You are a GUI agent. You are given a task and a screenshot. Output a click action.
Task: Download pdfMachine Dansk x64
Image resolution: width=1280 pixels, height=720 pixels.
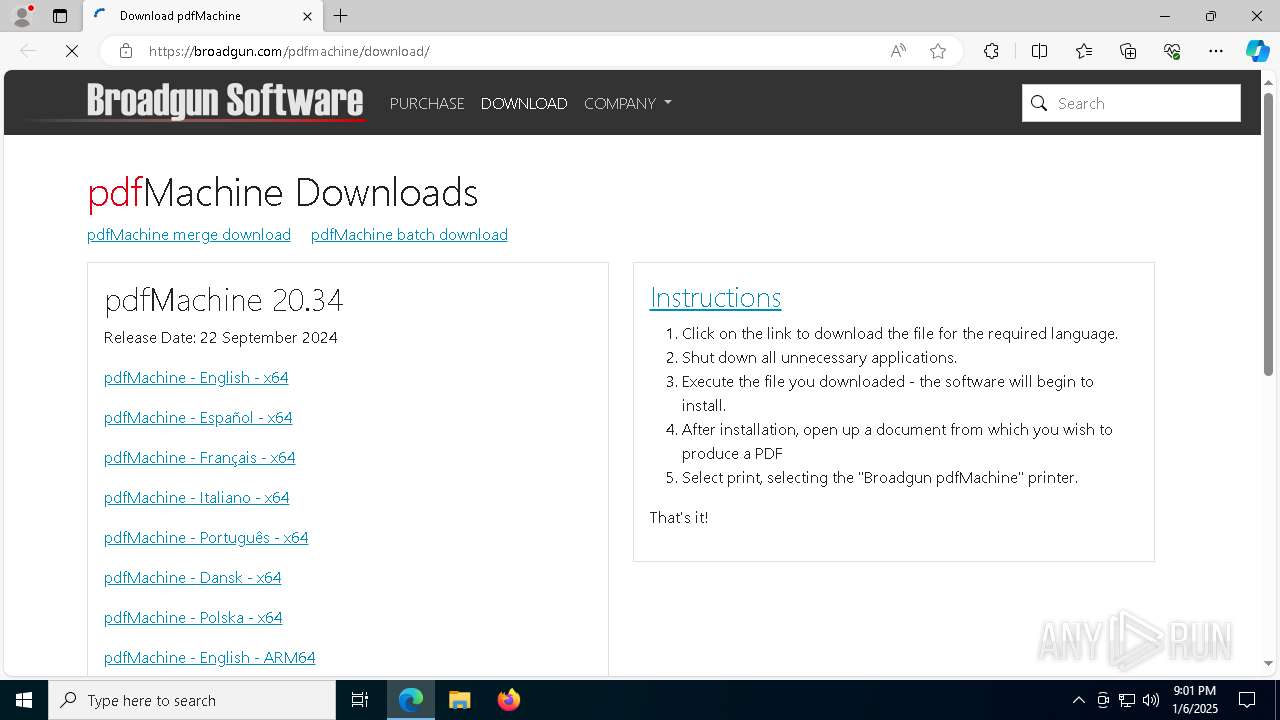click(x=193, y=577)
